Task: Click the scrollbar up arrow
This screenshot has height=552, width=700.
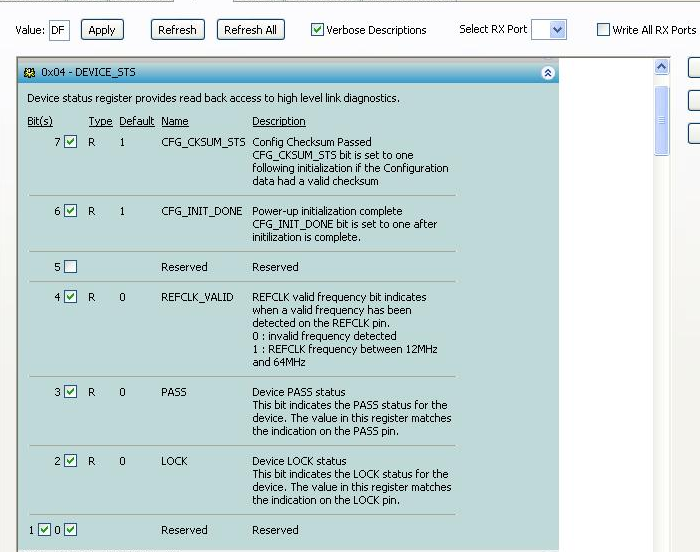Action: coord(662,67)
